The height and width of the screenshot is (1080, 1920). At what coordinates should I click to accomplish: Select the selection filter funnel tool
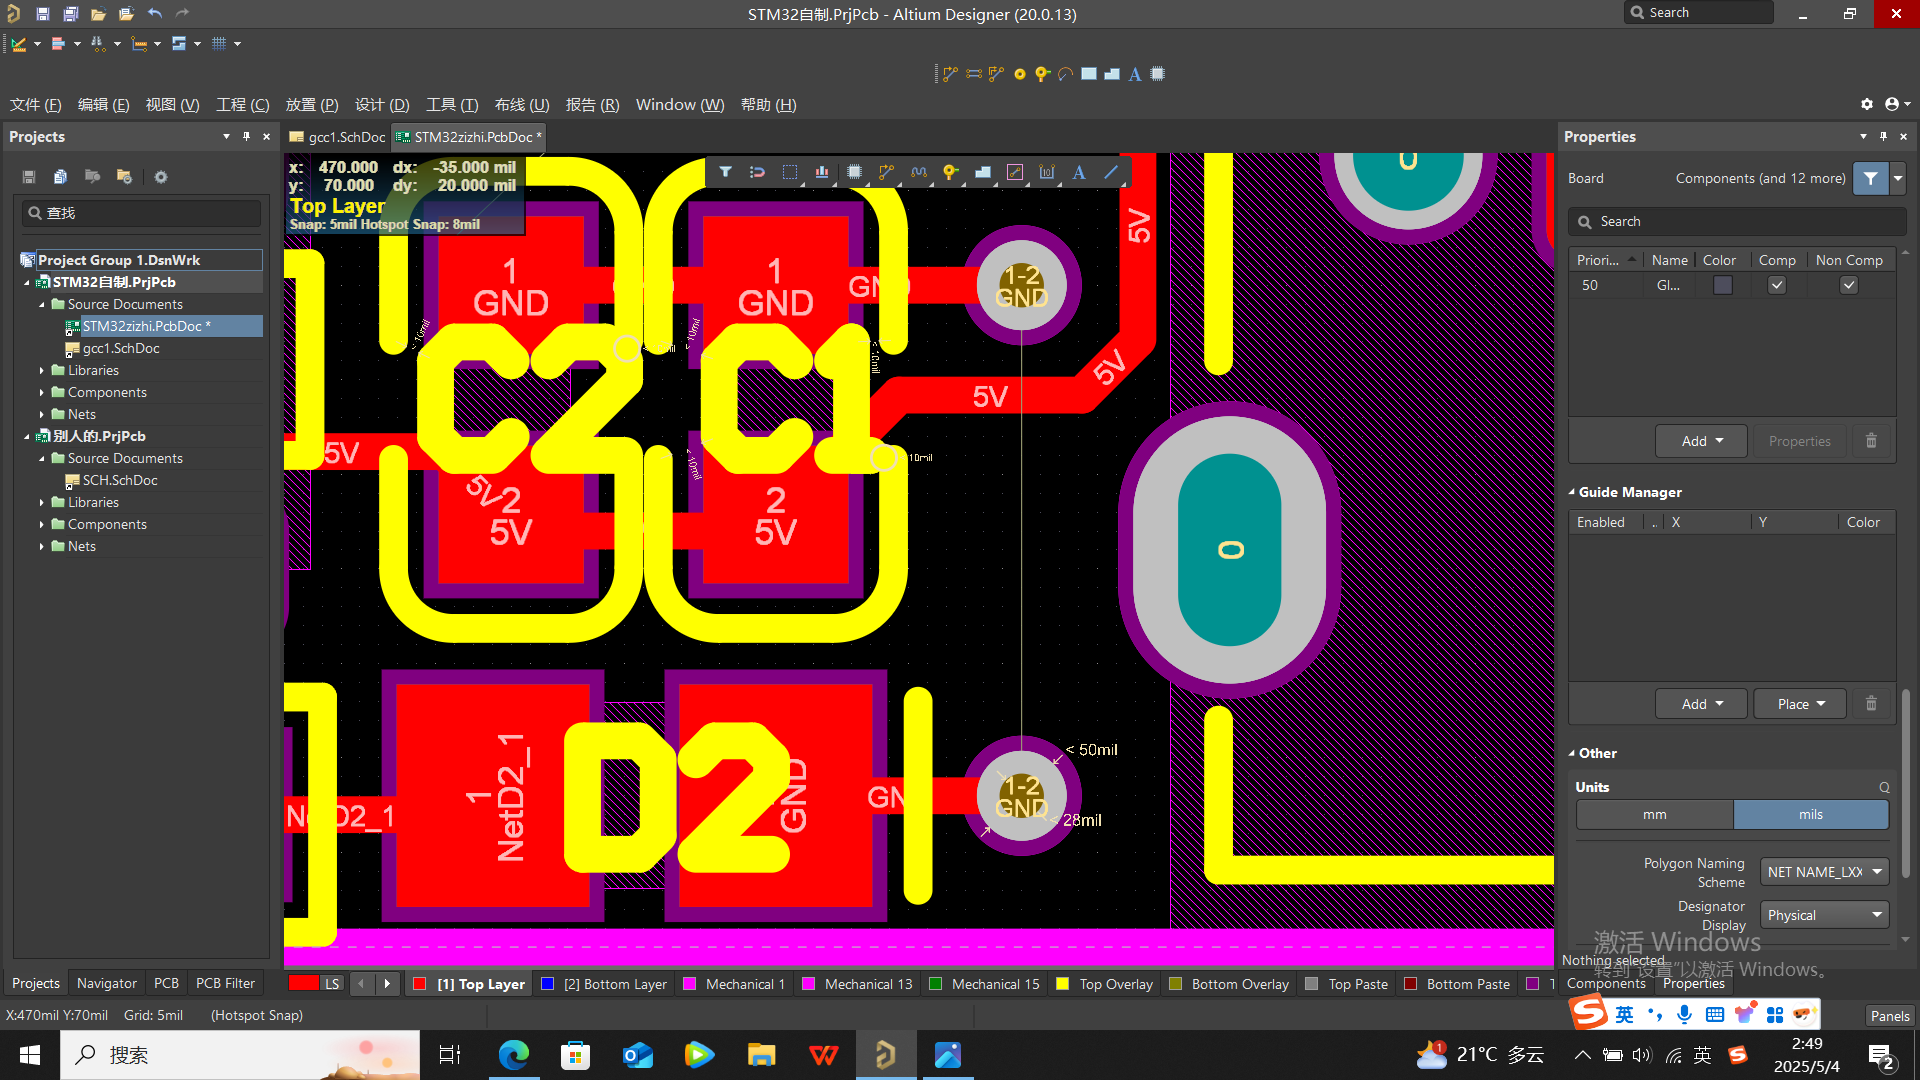pos(725,172)
